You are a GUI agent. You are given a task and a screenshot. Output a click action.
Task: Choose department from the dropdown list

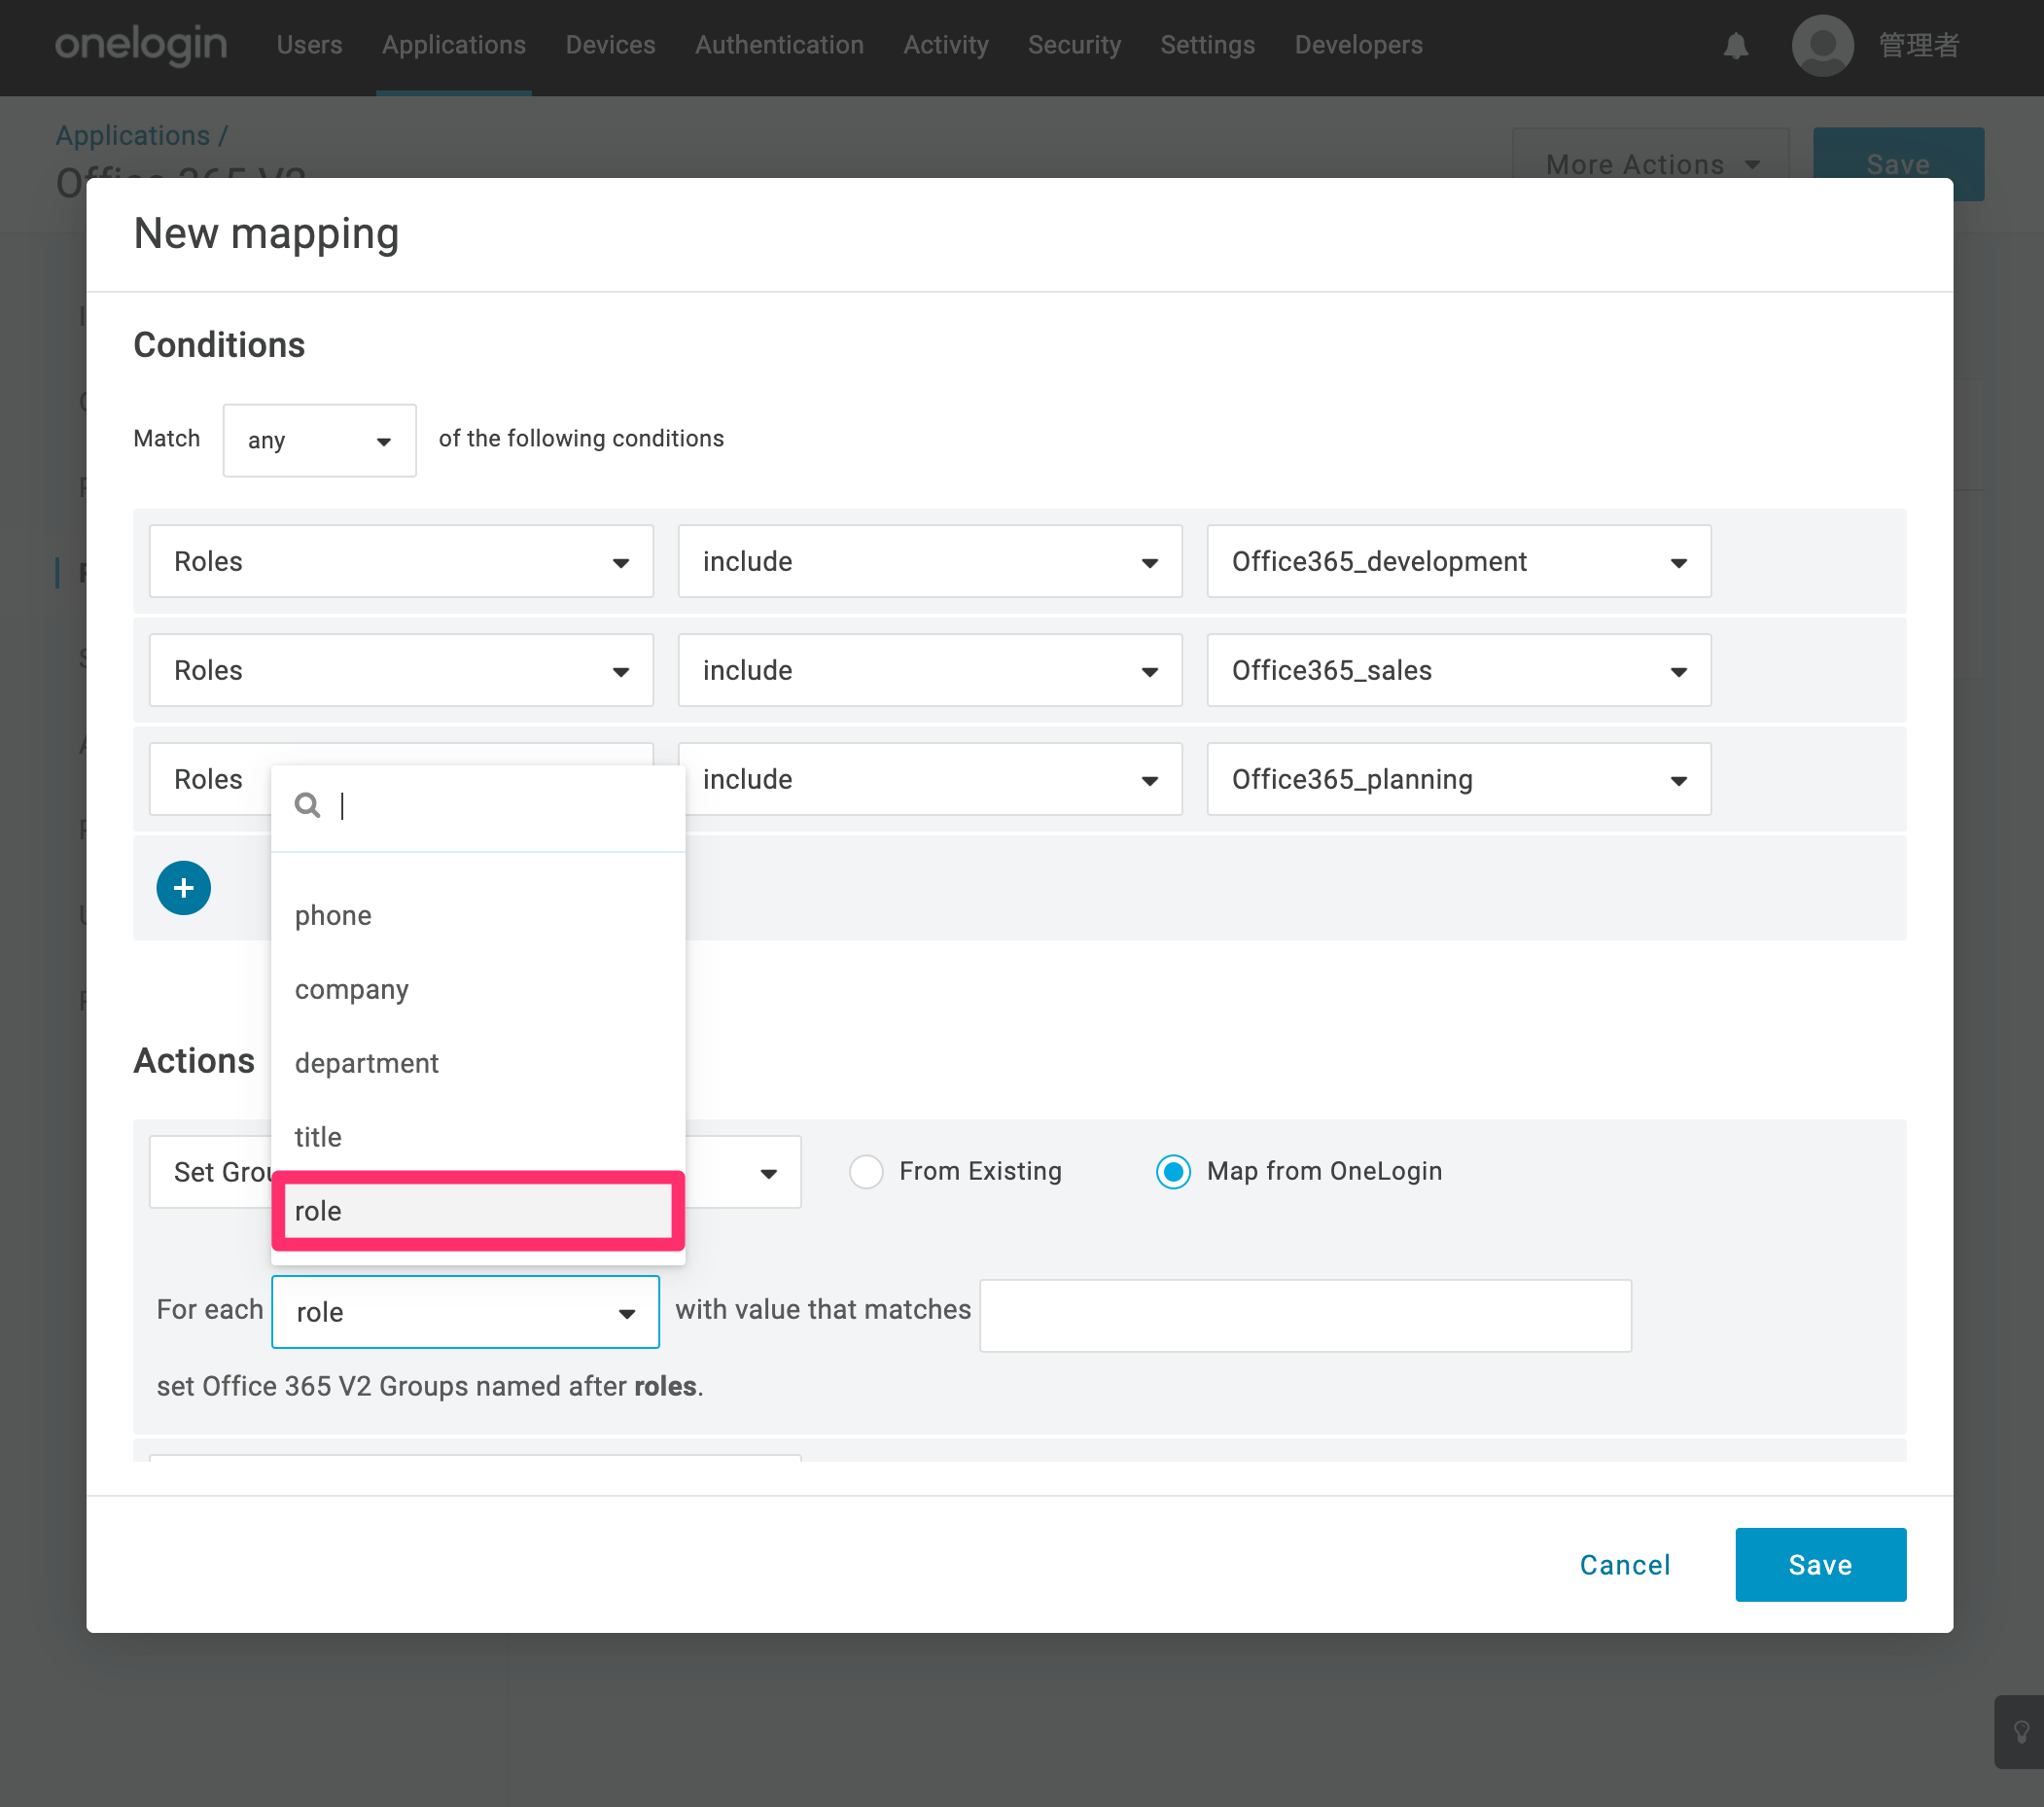click(x=478, y=1063)
